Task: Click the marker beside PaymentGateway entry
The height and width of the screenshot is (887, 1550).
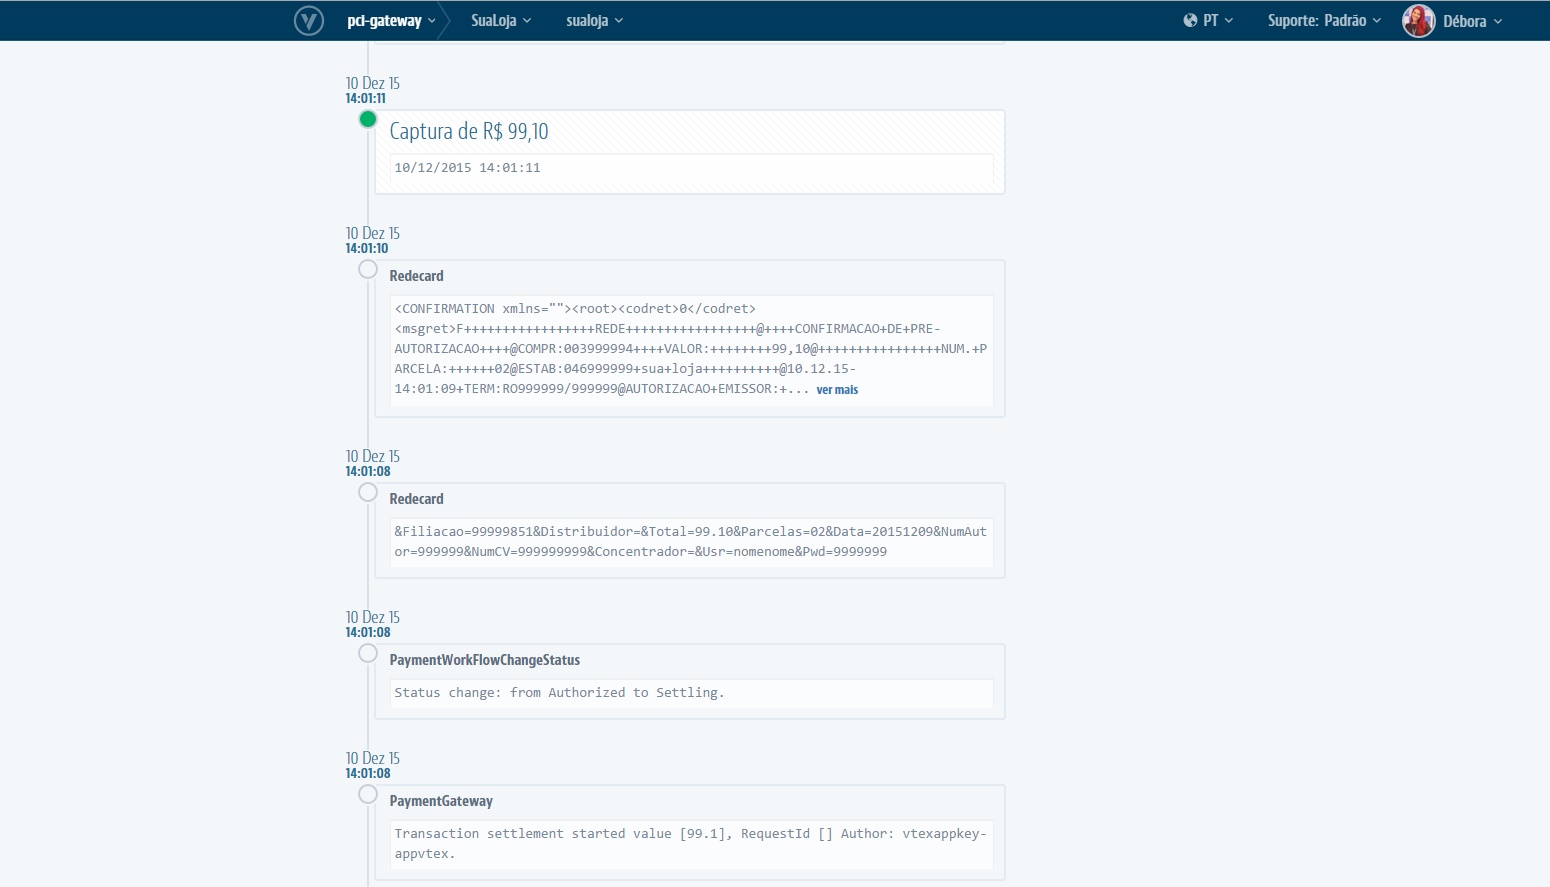Action: coord(367,794)
